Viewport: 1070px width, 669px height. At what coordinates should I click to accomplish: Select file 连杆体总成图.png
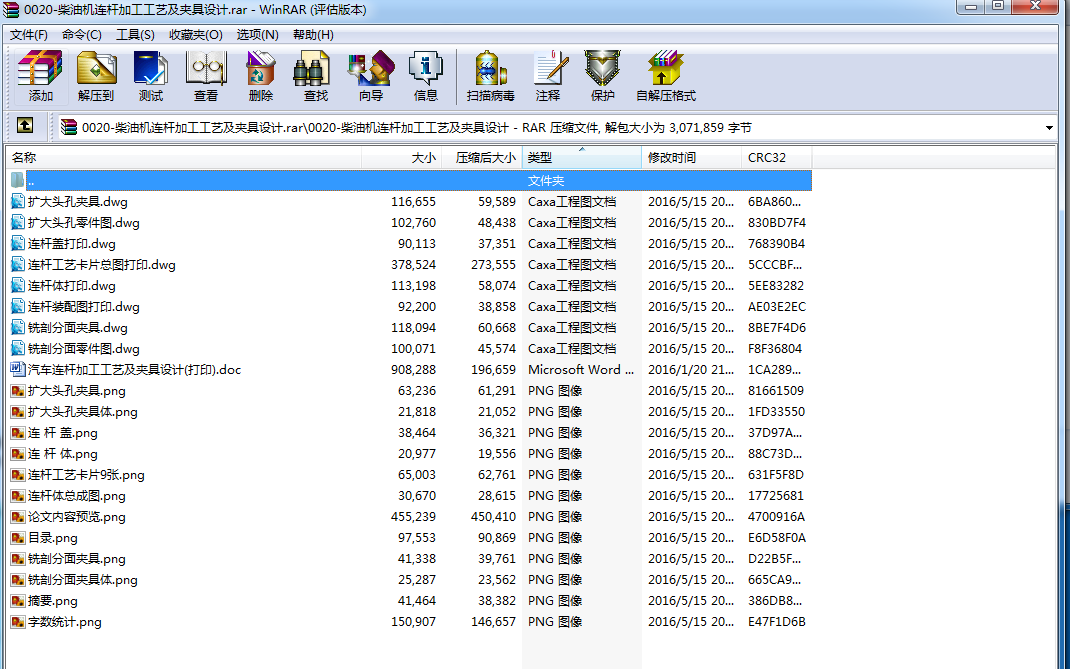(76, 496)
